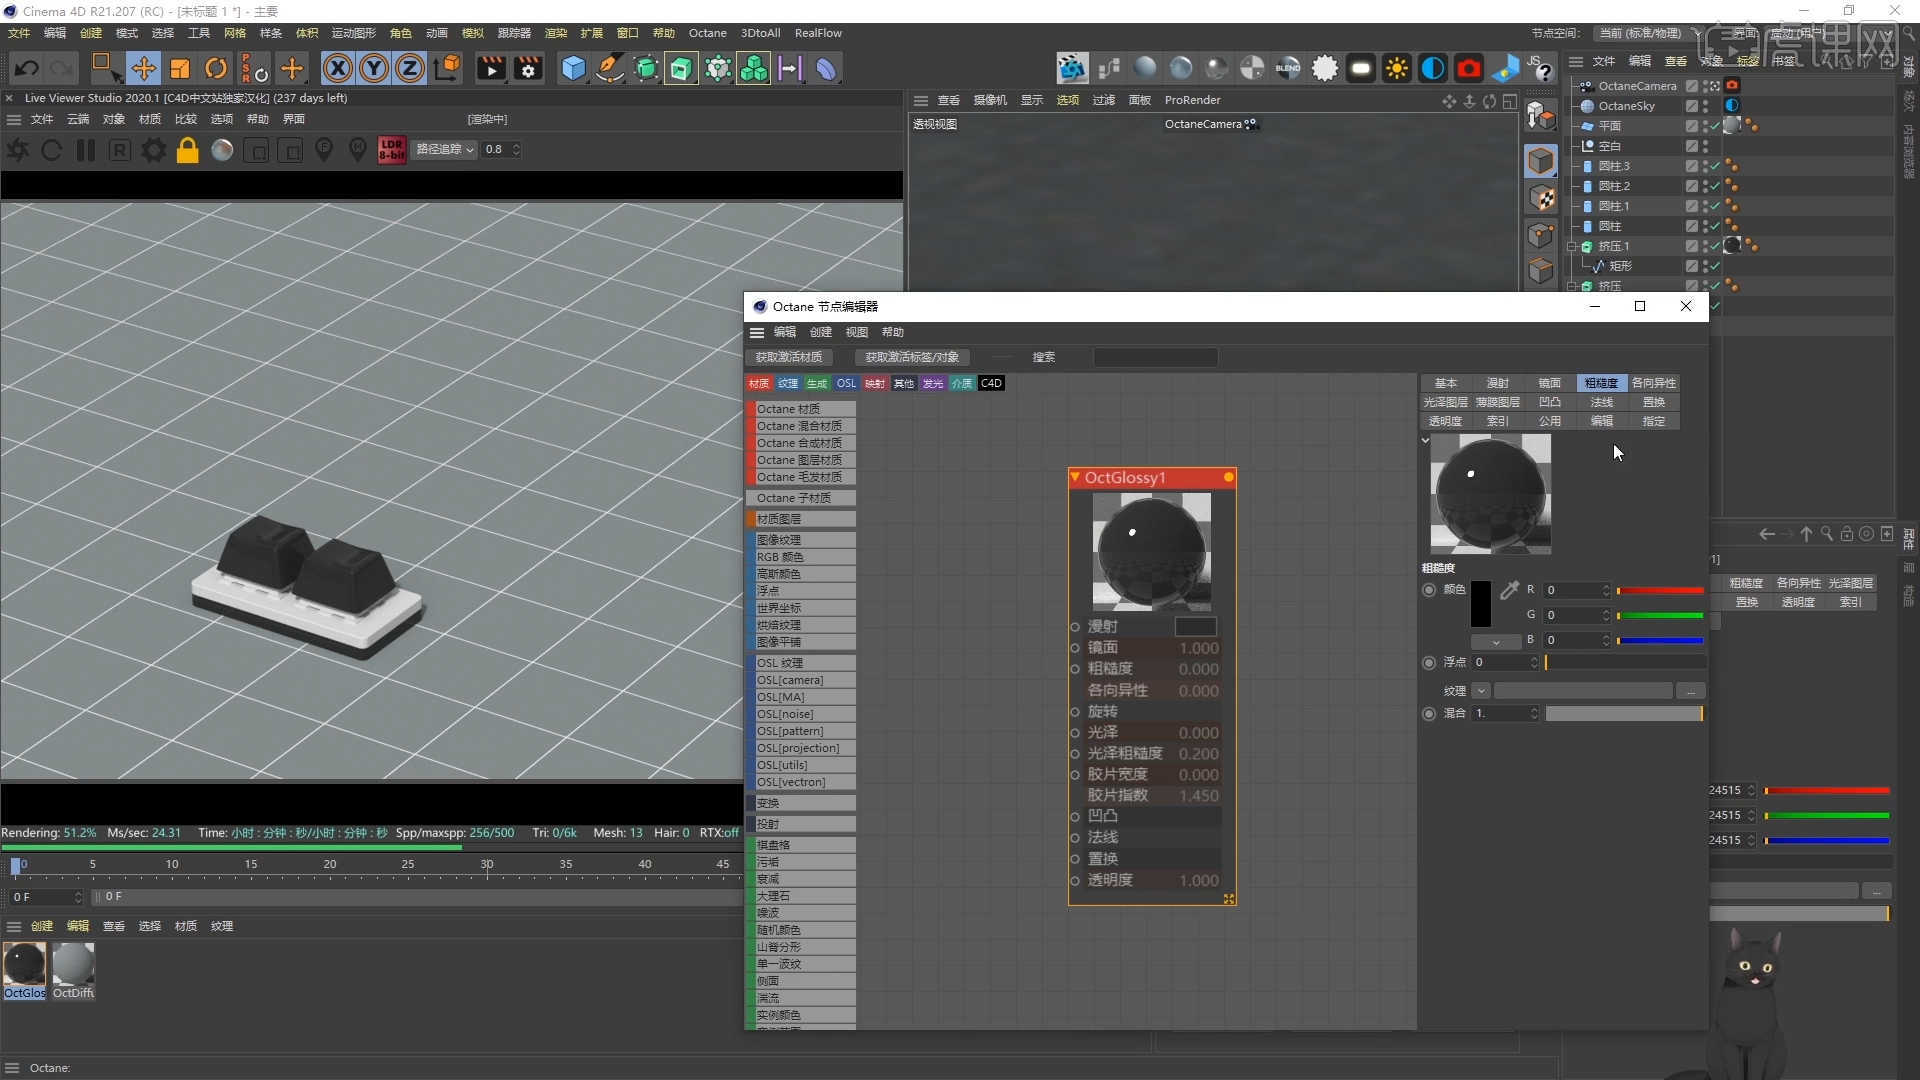Click the make editable icon
The image size is (1920, 1080).
pos(1541,116)
